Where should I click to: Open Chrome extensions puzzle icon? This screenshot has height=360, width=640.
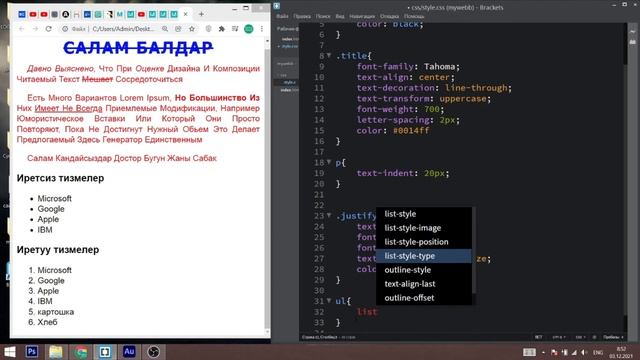coord(222,29)
